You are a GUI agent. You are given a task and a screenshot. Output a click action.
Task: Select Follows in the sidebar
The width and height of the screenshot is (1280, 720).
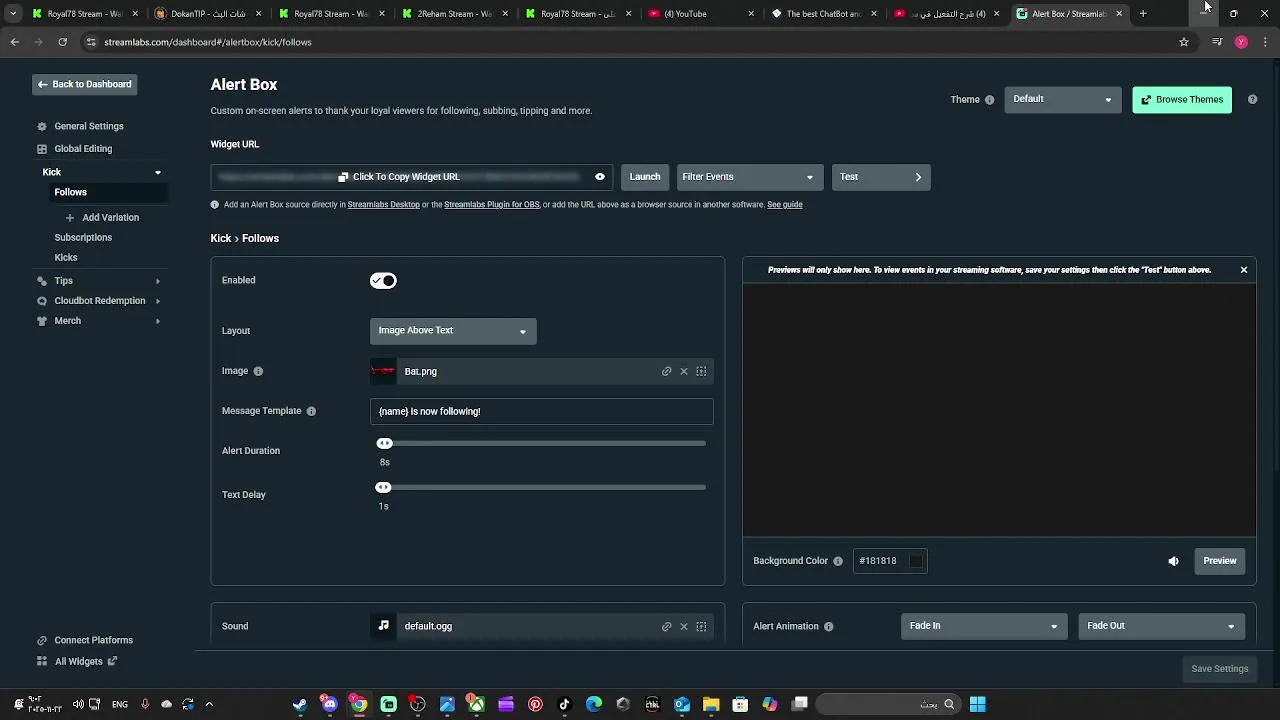(x=71, y=192)
